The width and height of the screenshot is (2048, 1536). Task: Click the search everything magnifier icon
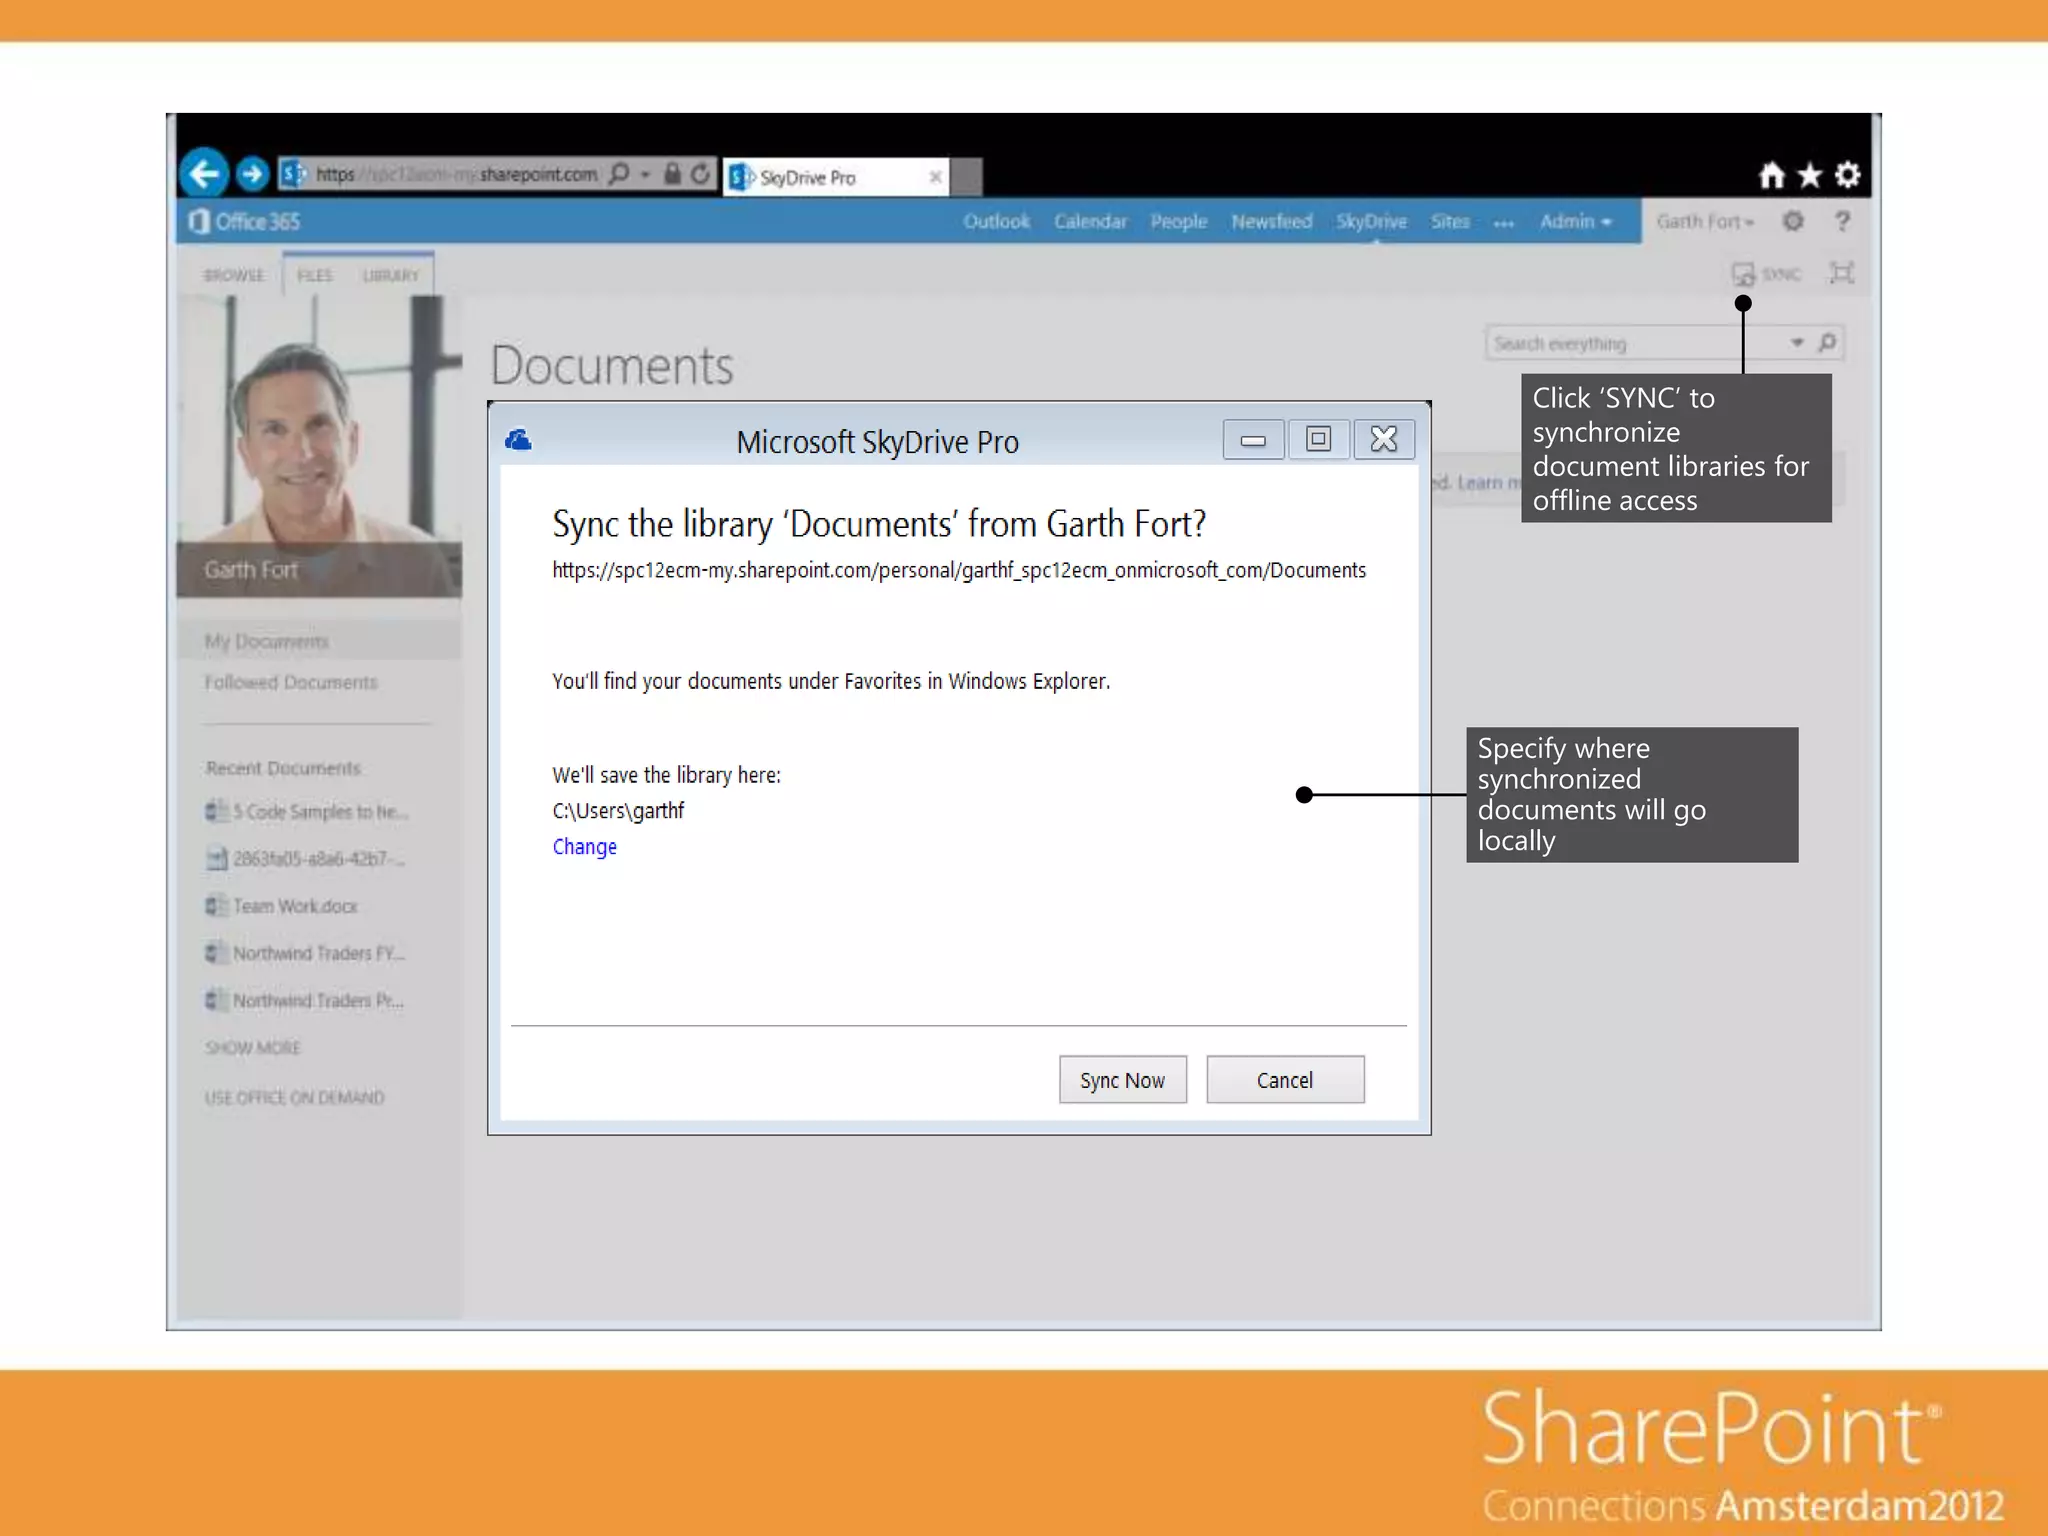(1826, 343)
